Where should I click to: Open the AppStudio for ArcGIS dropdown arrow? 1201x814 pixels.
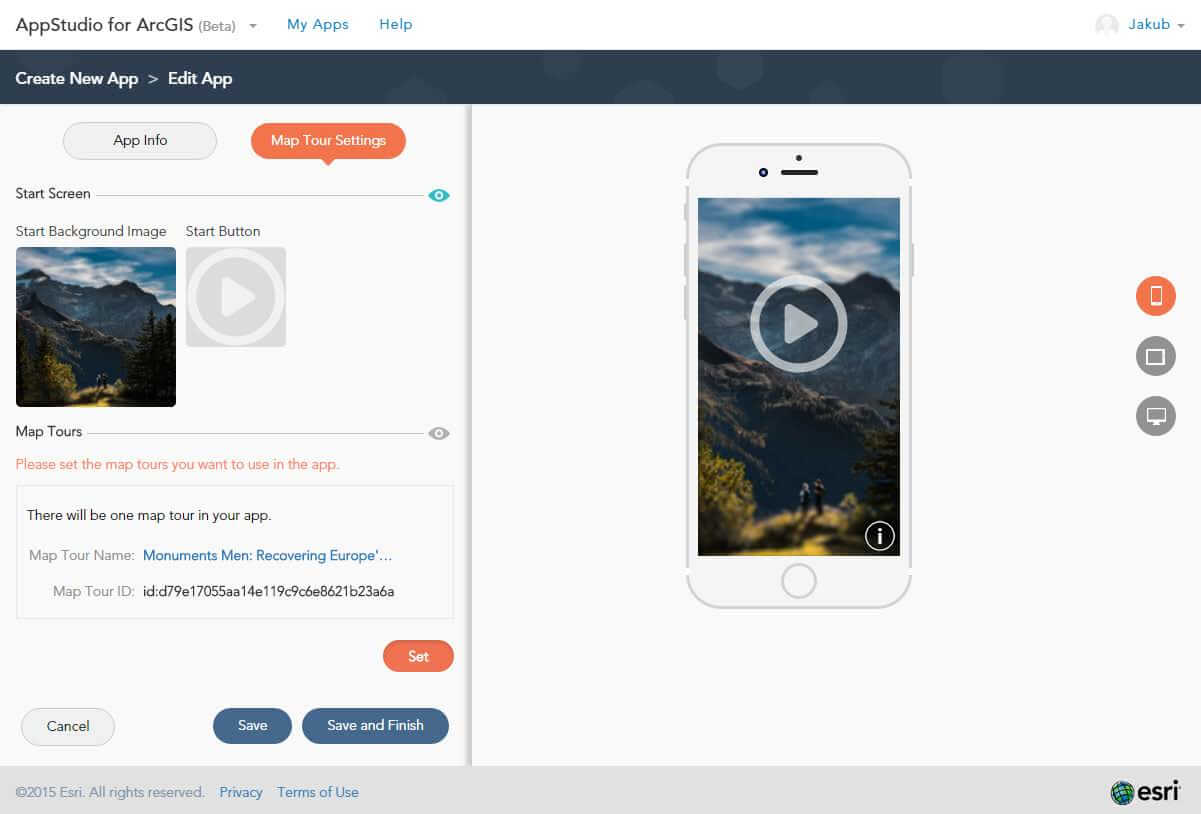[253, 26]
